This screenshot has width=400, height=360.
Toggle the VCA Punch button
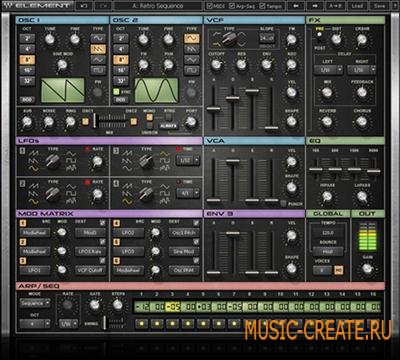(x=283, y=203)
